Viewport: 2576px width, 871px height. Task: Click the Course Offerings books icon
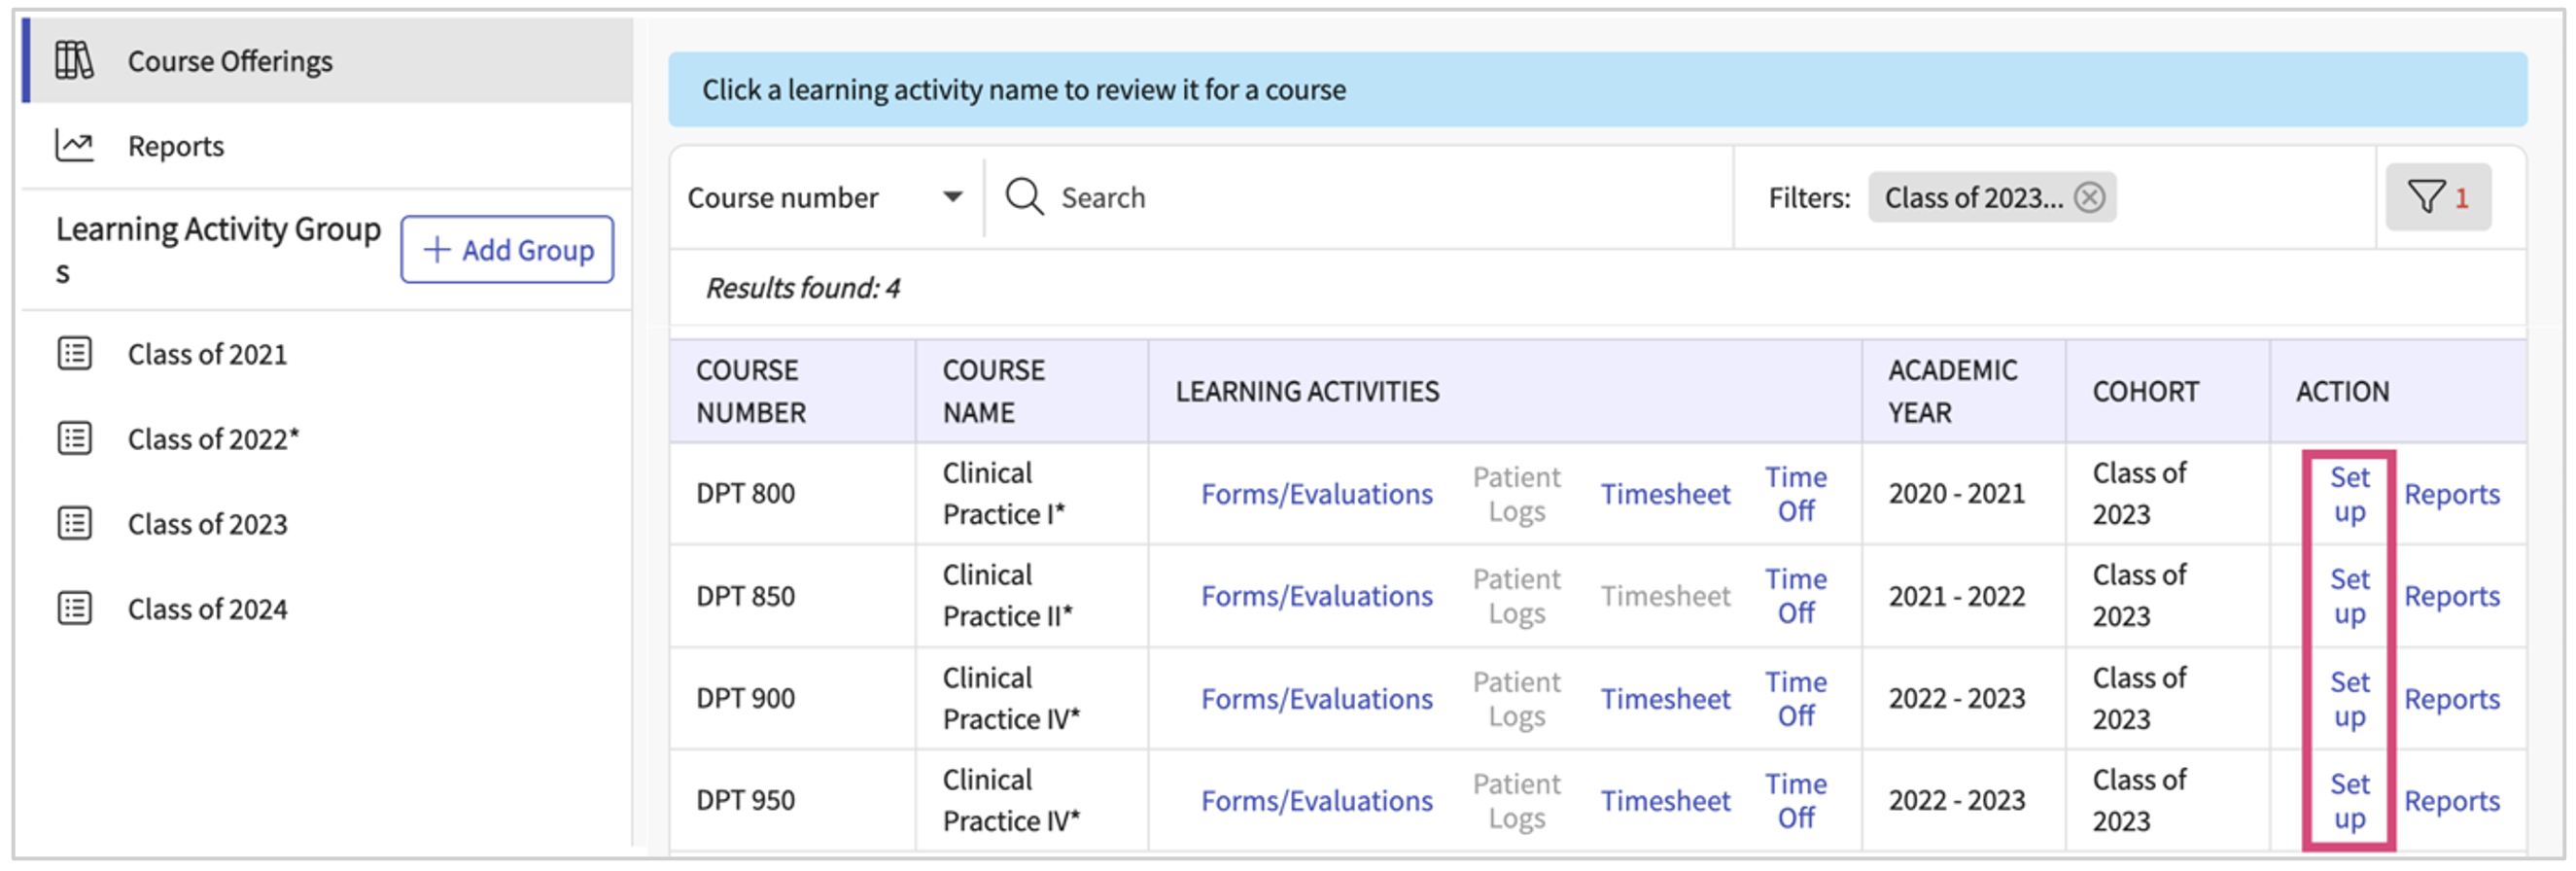[74, 61]
